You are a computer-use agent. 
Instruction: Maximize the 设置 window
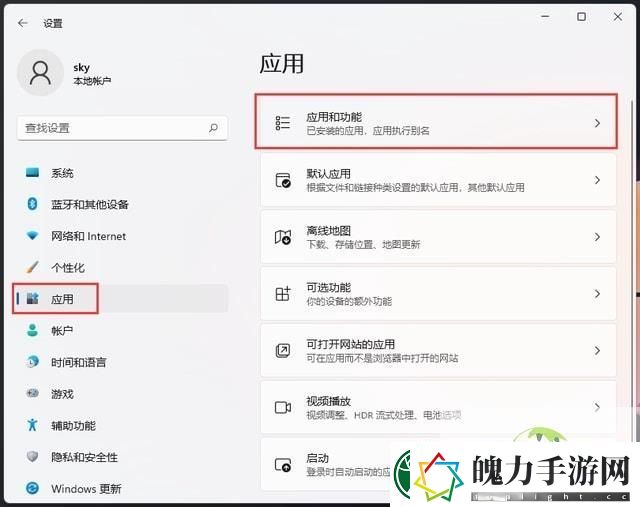(x=581, y=17)
